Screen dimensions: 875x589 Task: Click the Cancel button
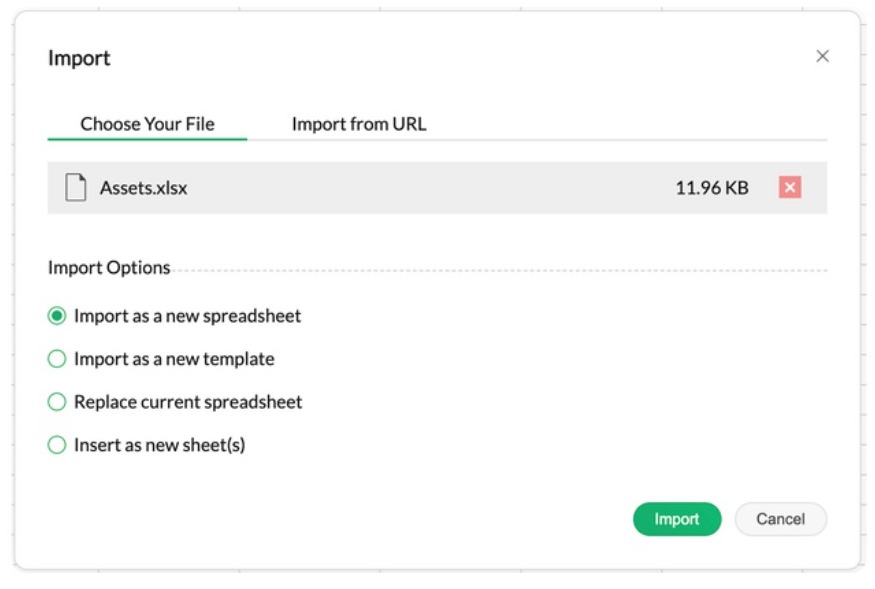780,519
